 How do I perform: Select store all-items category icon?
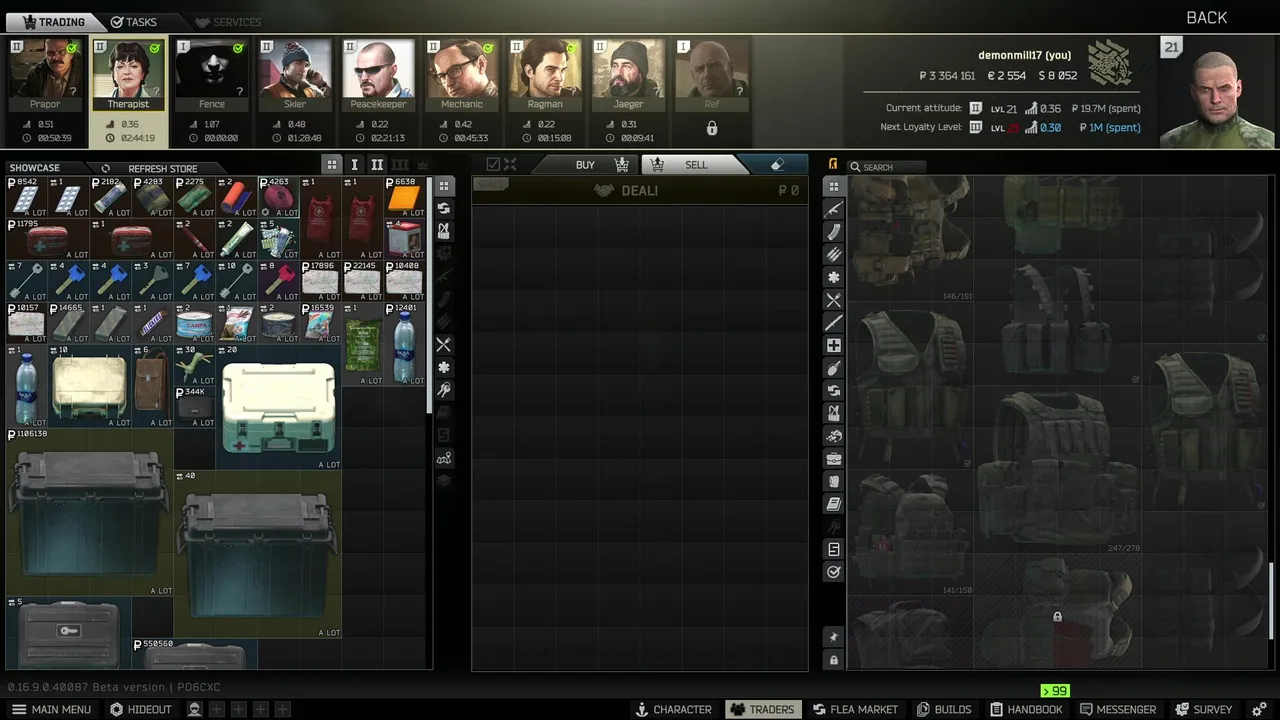[x=444, y=186]
